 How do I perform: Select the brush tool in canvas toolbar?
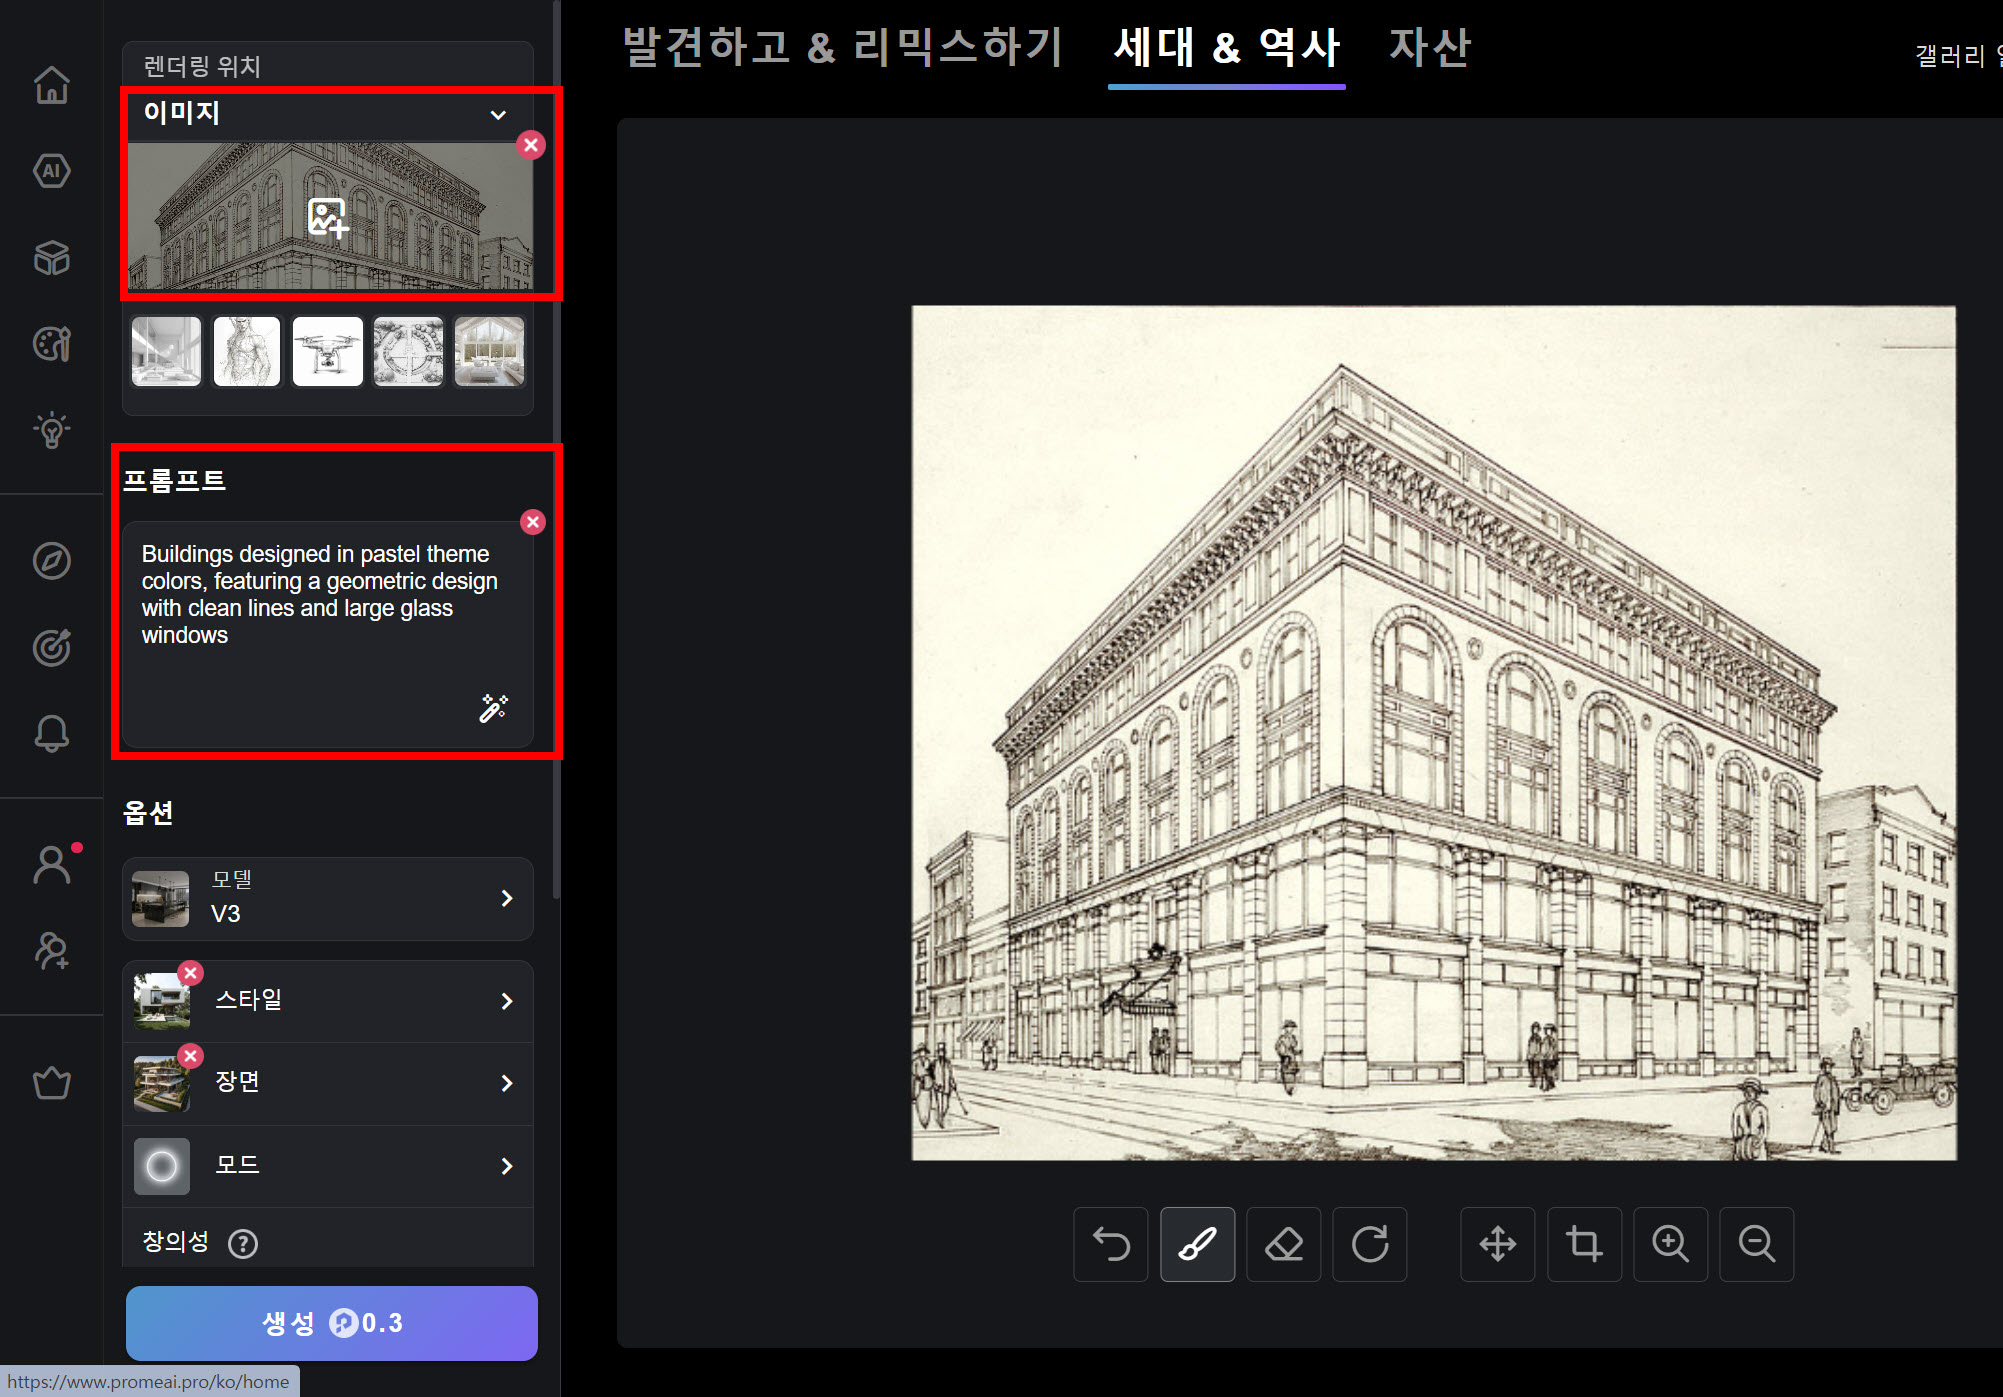[1197, 1244]
